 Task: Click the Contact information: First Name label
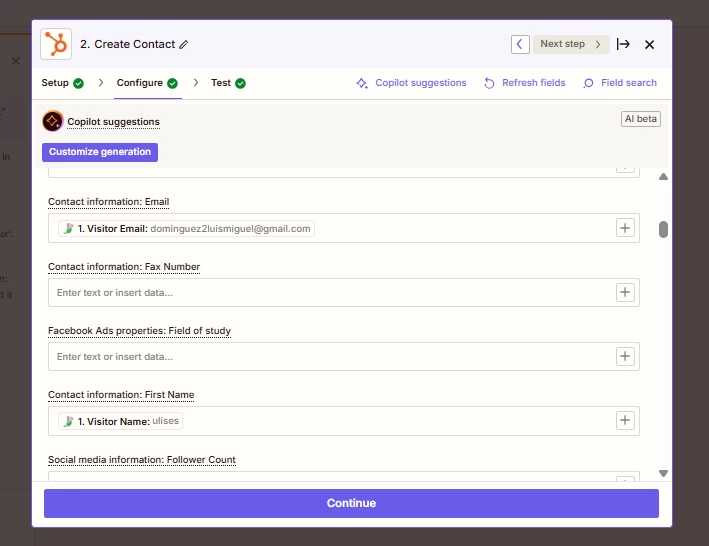[x=121, y=395]
